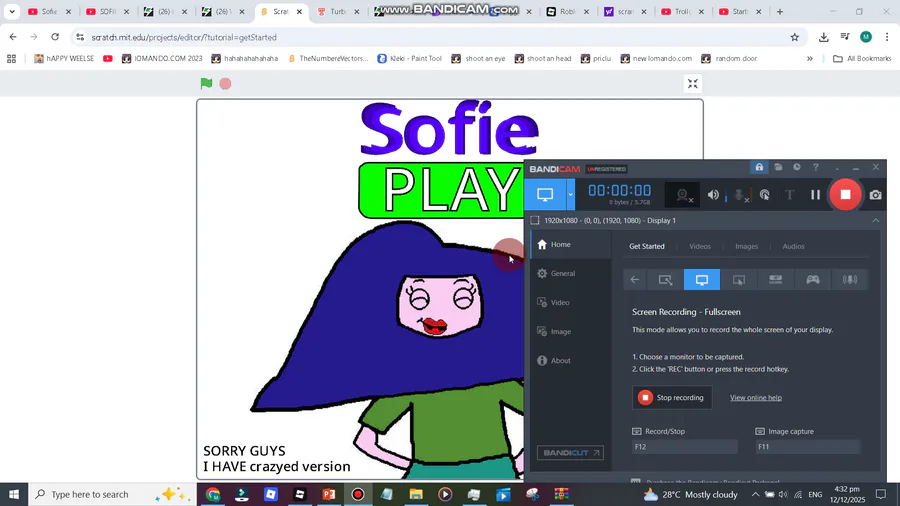Switch to Videos tab
This screenshot has width=900, height=506.
point(700,246)
